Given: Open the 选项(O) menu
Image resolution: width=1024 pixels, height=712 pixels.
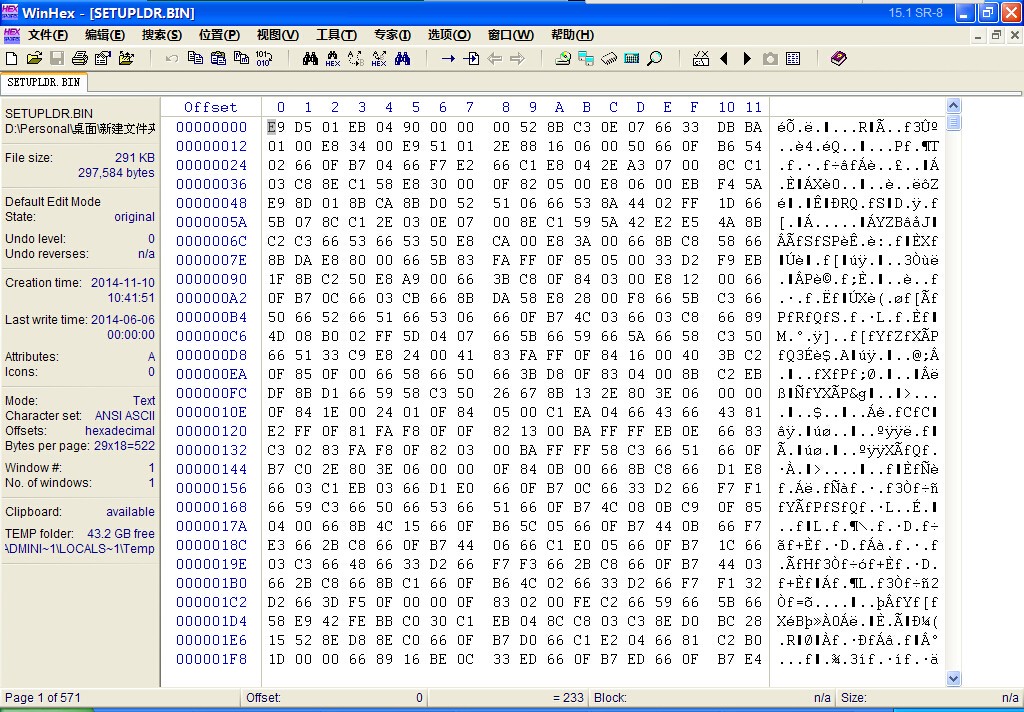Looking at the screenshot, I should 449,35.
